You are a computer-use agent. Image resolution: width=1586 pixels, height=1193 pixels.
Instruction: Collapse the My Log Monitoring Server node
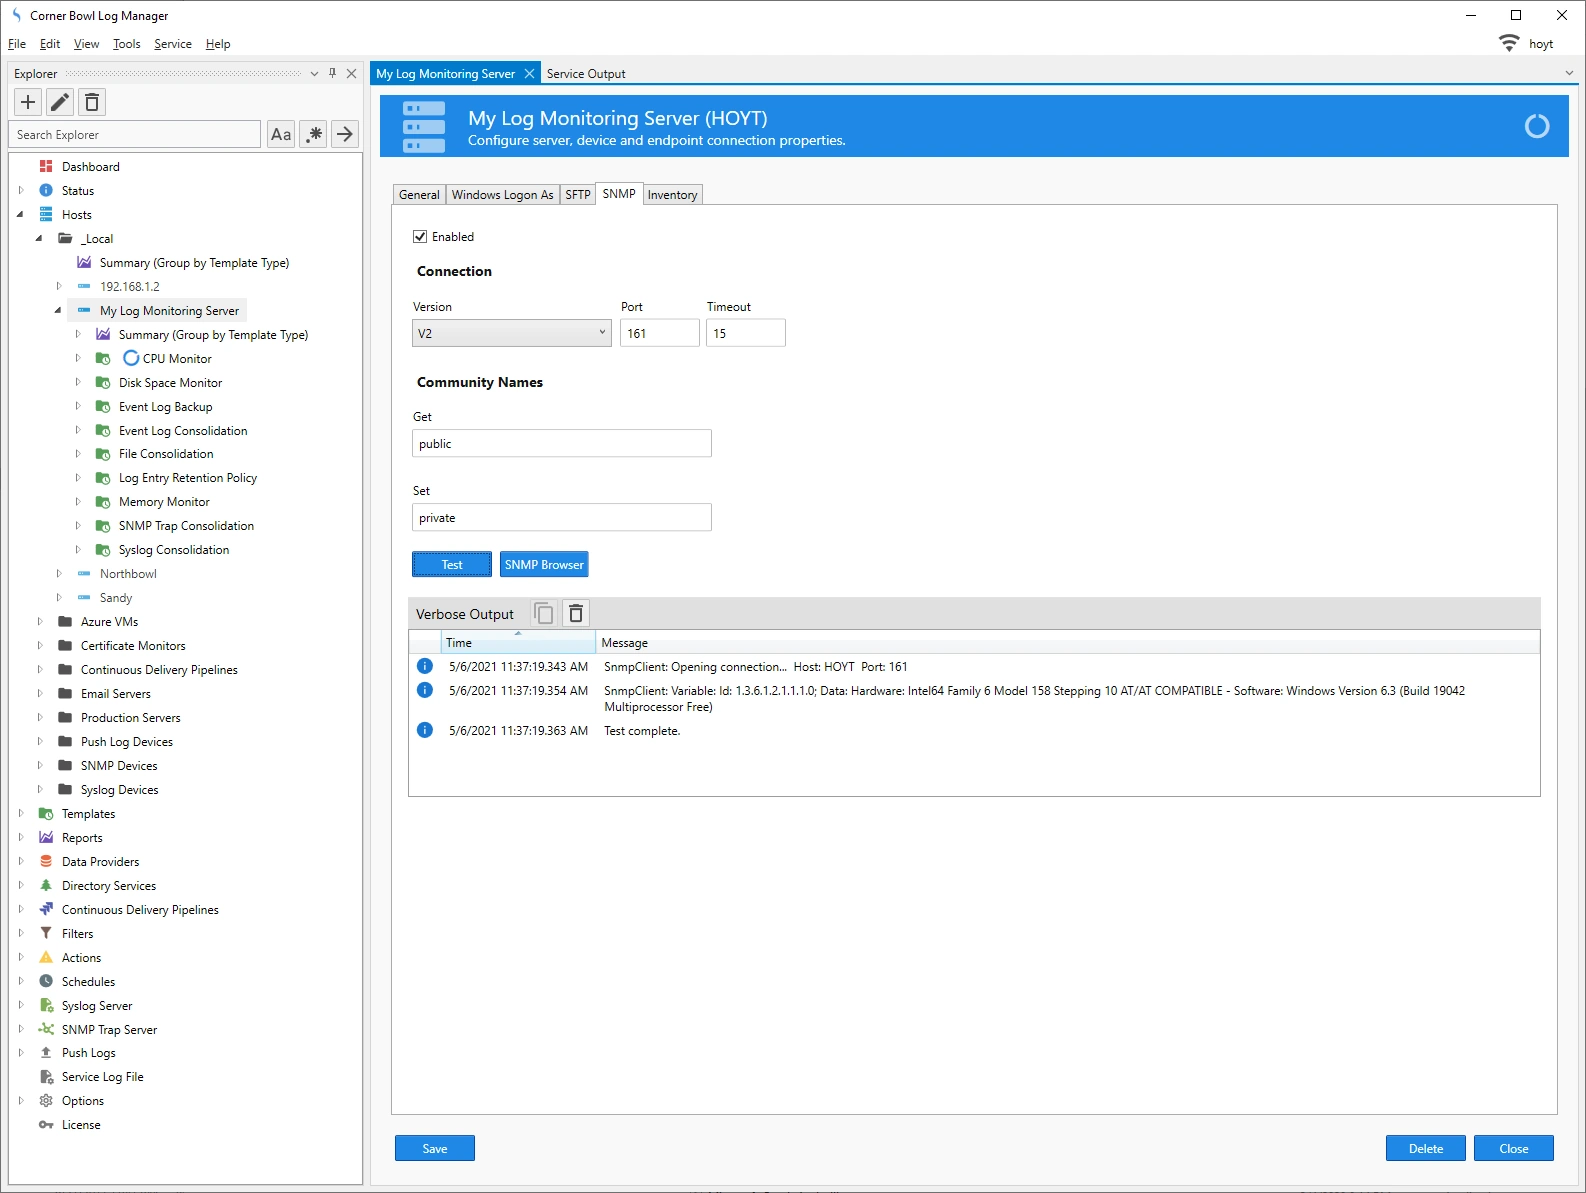[x=58, y=311]
